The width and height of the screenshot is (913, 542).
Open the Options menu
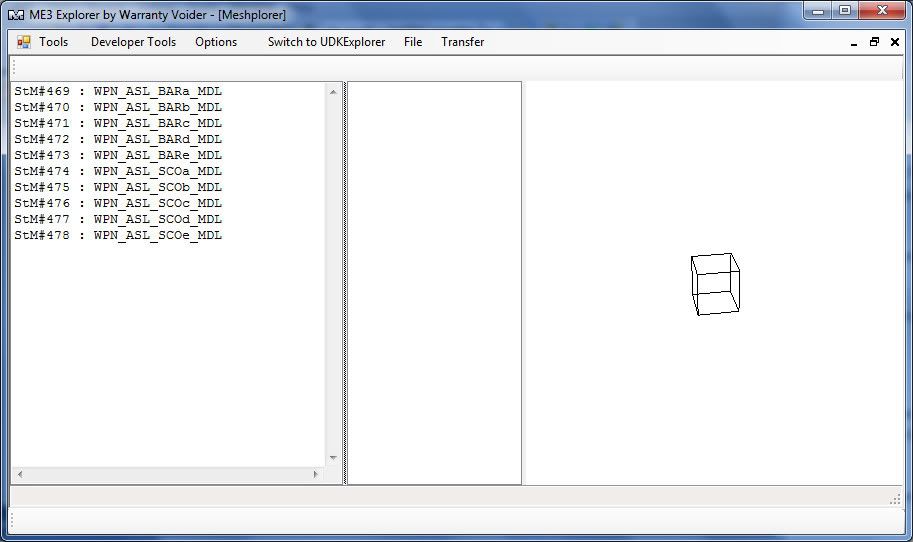click(x=216, y=42)
